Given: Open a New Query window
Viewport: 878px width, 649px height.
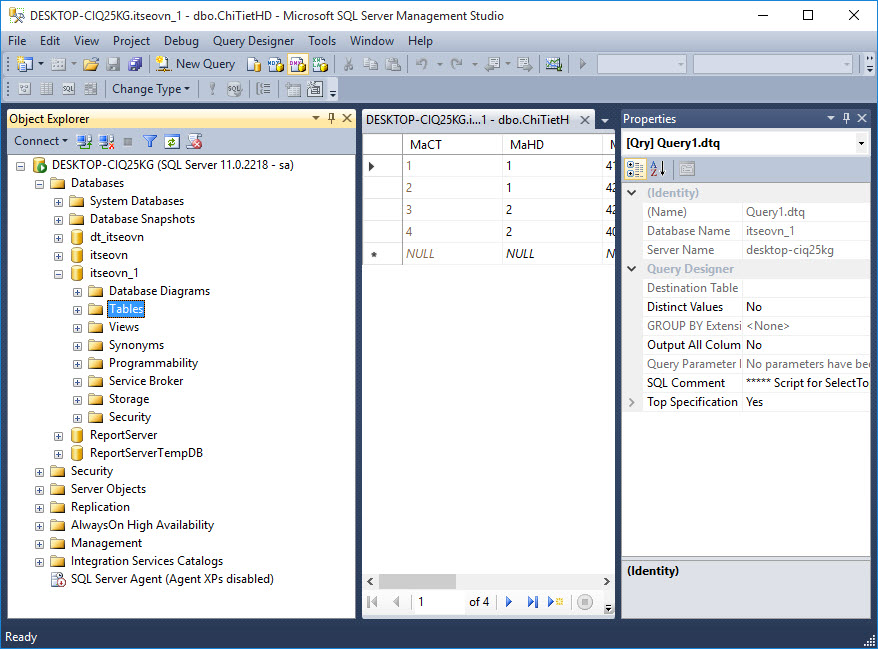Looking at the screenshot, I should [195, 64].
